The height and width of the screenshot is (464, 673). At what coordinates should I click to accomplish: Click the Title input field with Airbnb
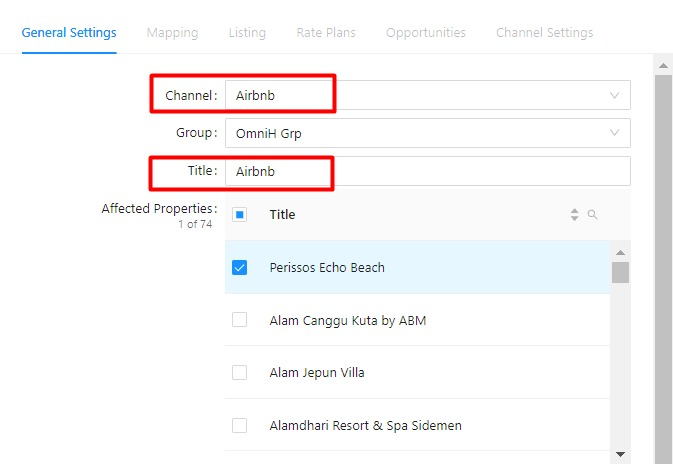point(428,171)
